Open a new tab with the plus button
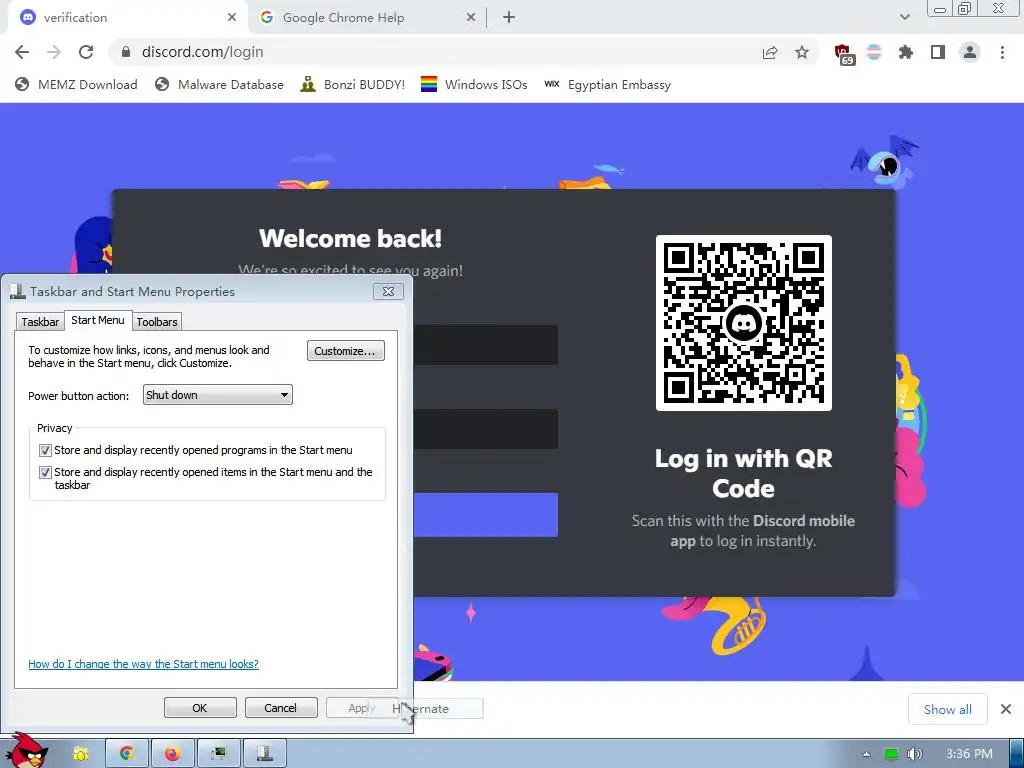The height and width of the screenshot is (768, 1024). click(x=509, y=18)
